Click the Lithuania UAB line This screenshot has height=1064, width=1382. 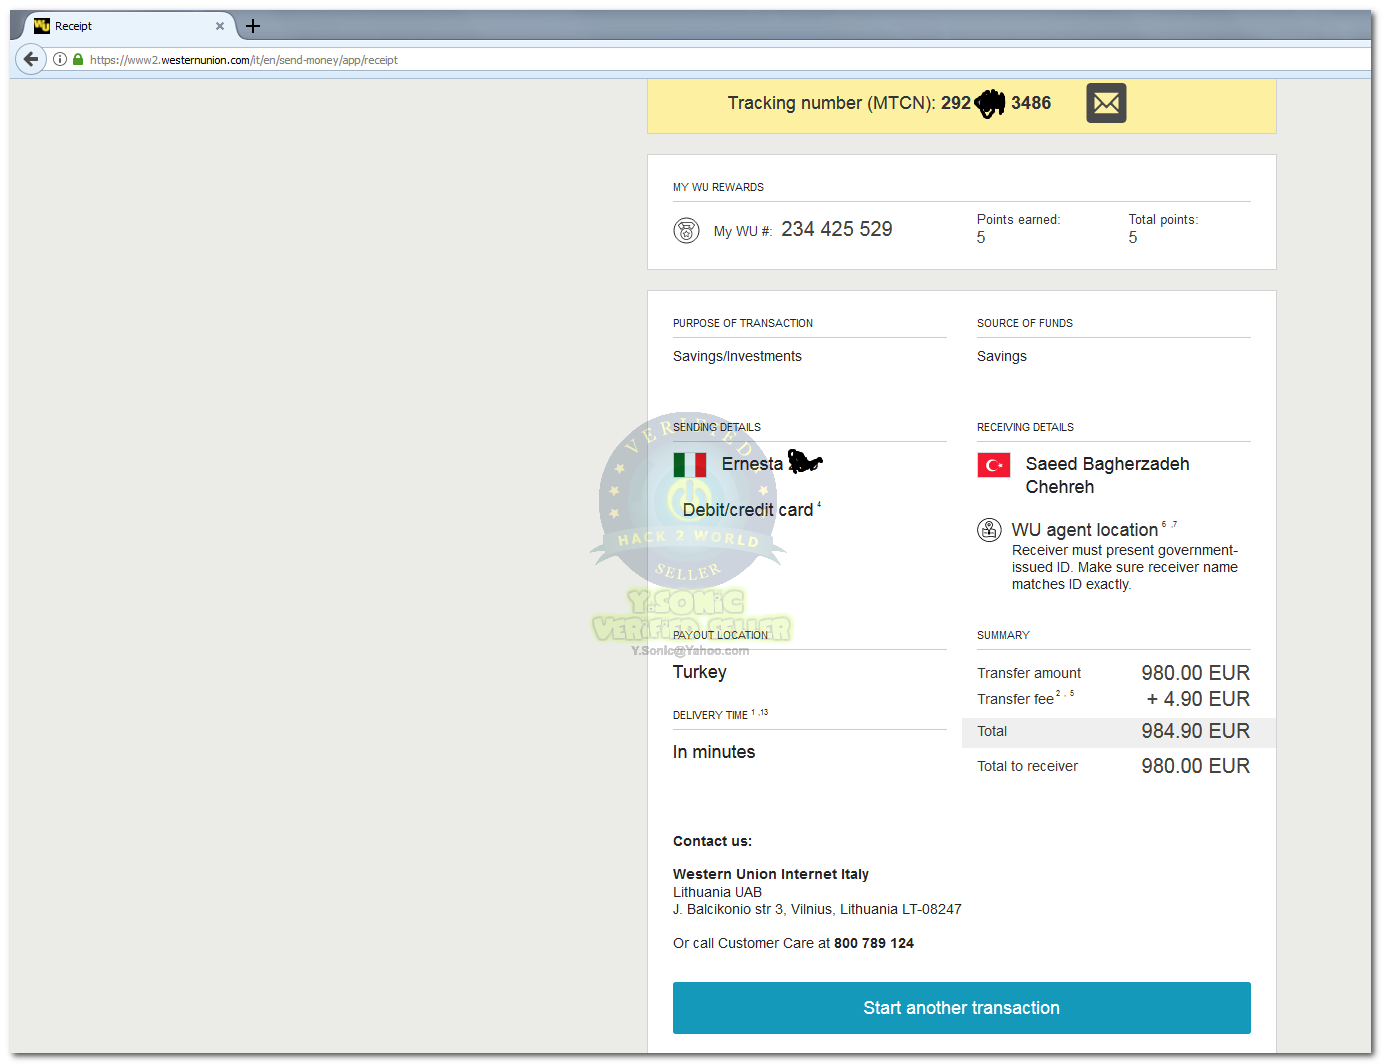(x=717, y=892)
